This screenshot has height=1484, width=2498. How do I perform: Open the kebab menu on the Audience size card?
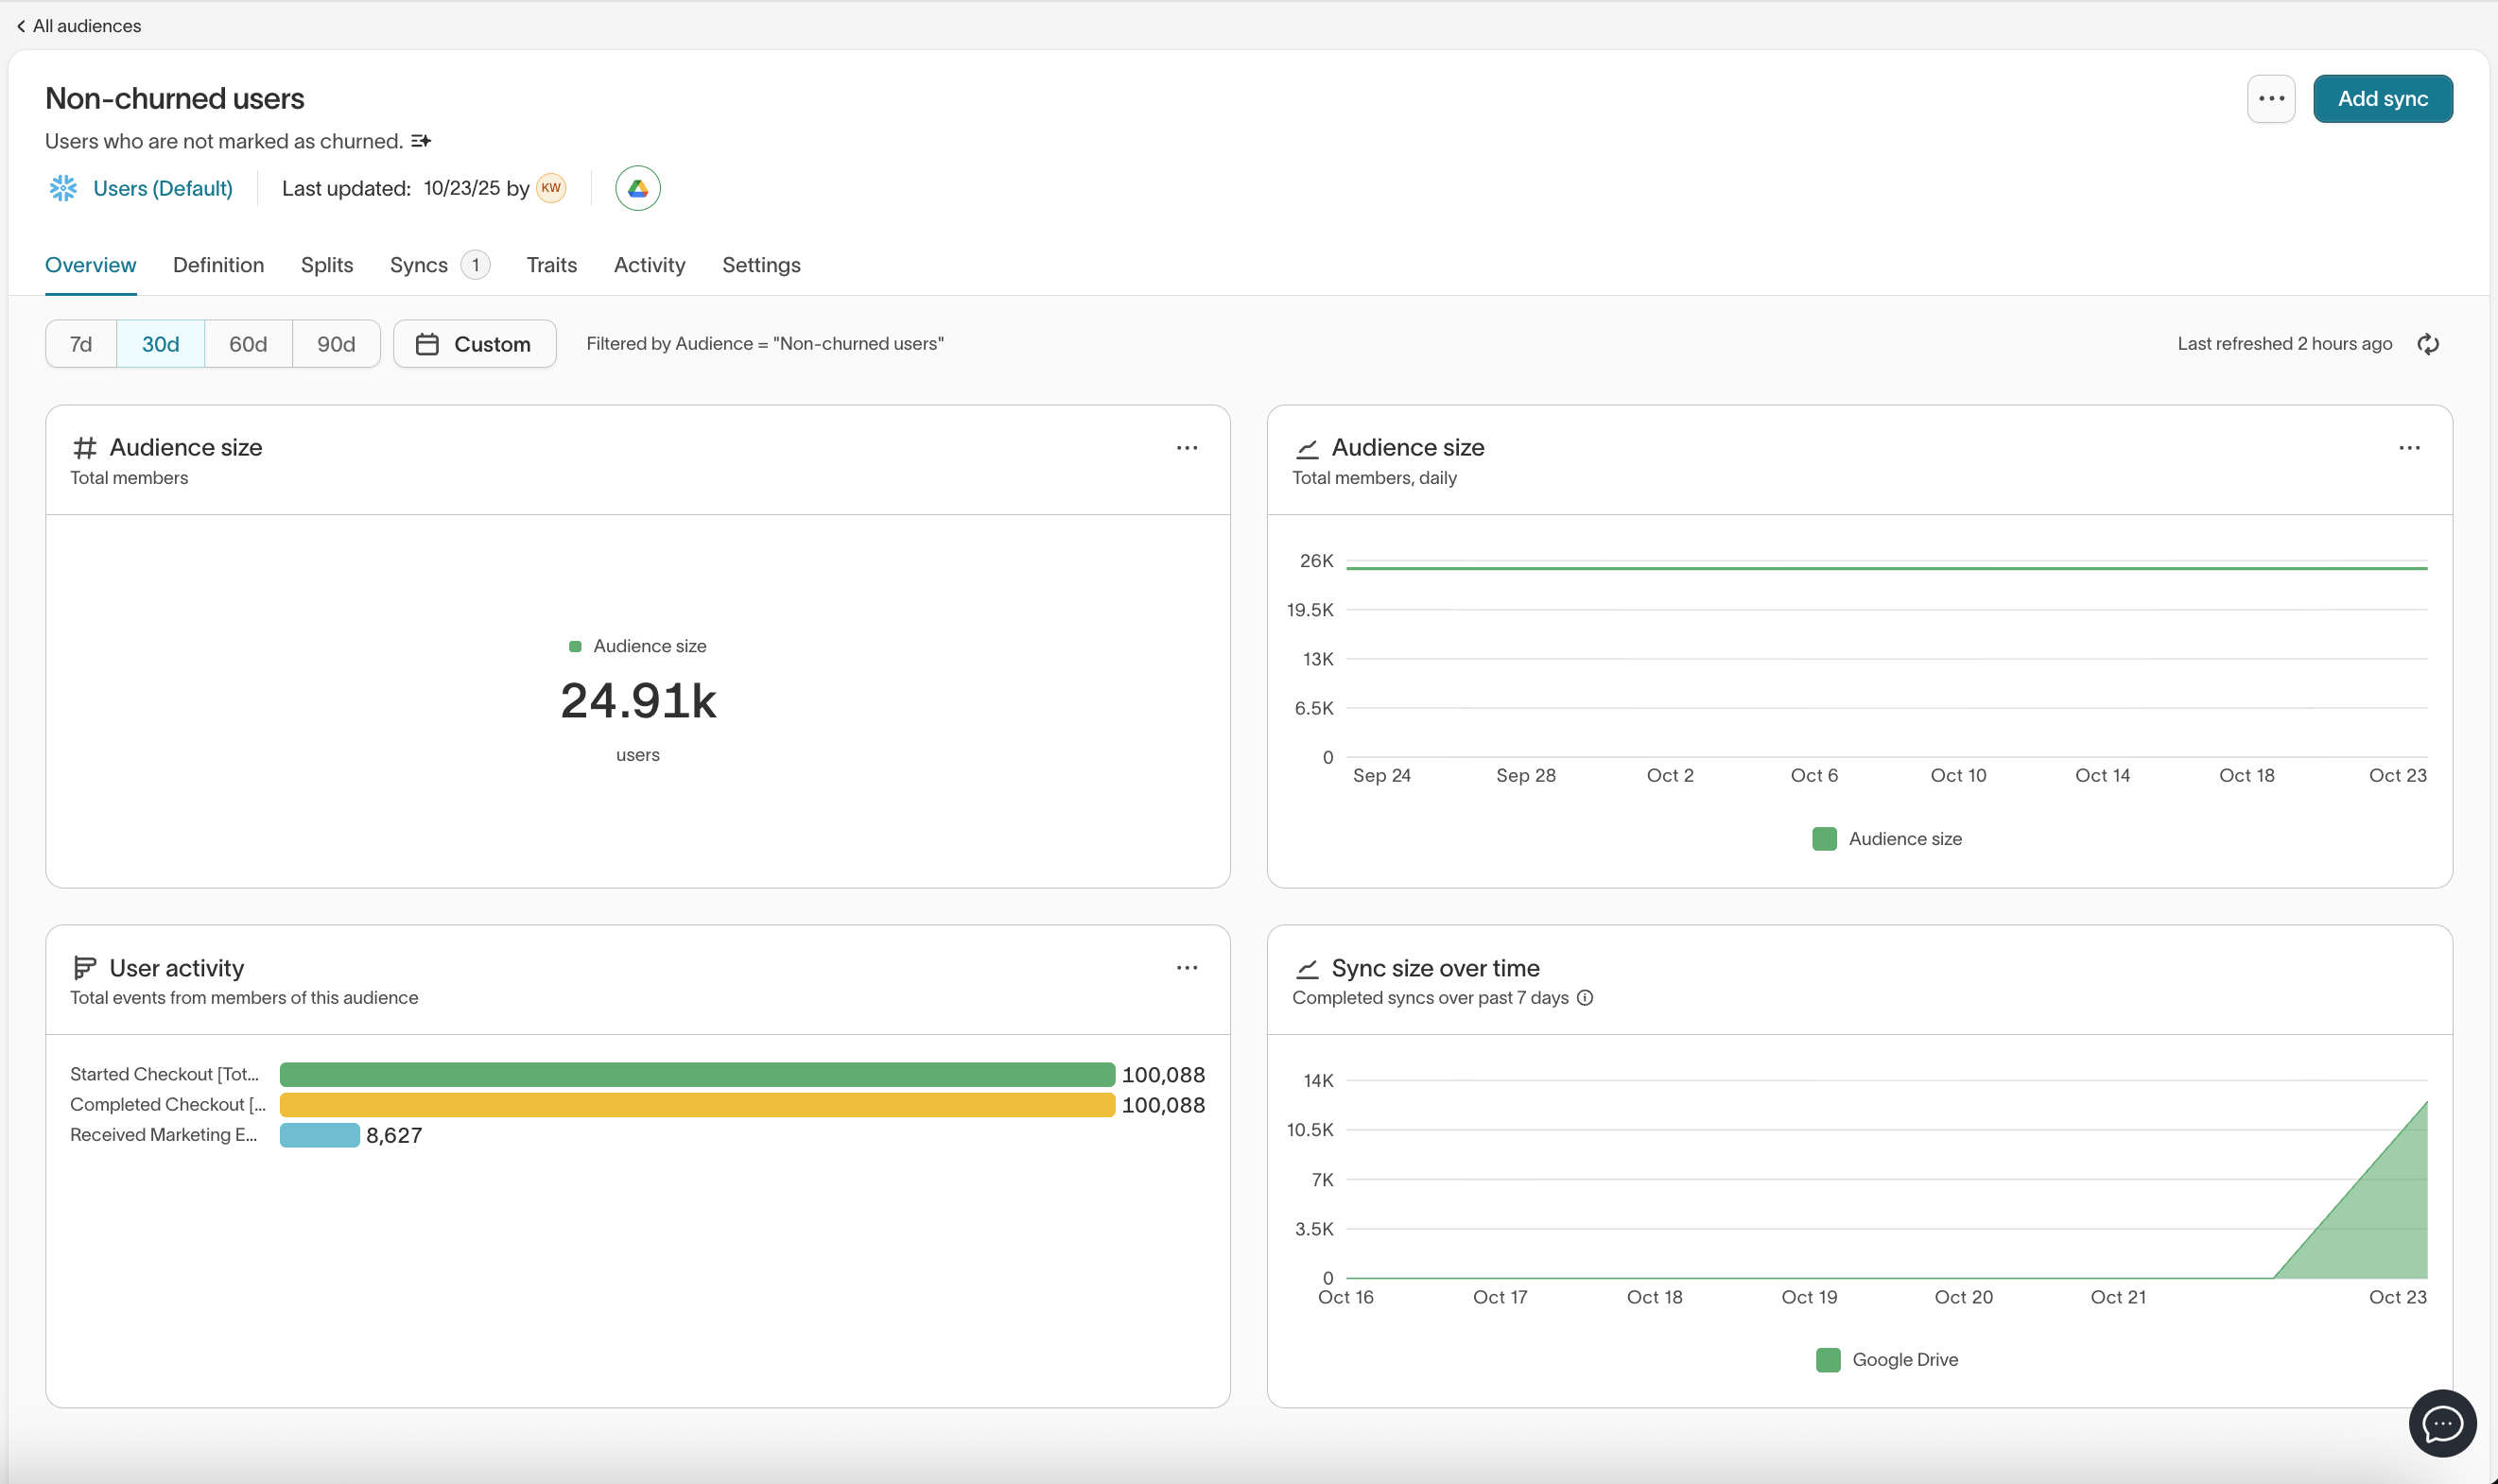pyautogui.click(x=1186, y=447)
